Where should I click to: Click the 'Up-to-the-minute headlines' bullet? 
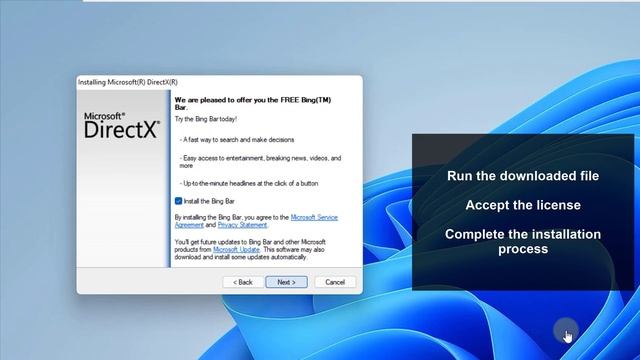tap(249, 183)
